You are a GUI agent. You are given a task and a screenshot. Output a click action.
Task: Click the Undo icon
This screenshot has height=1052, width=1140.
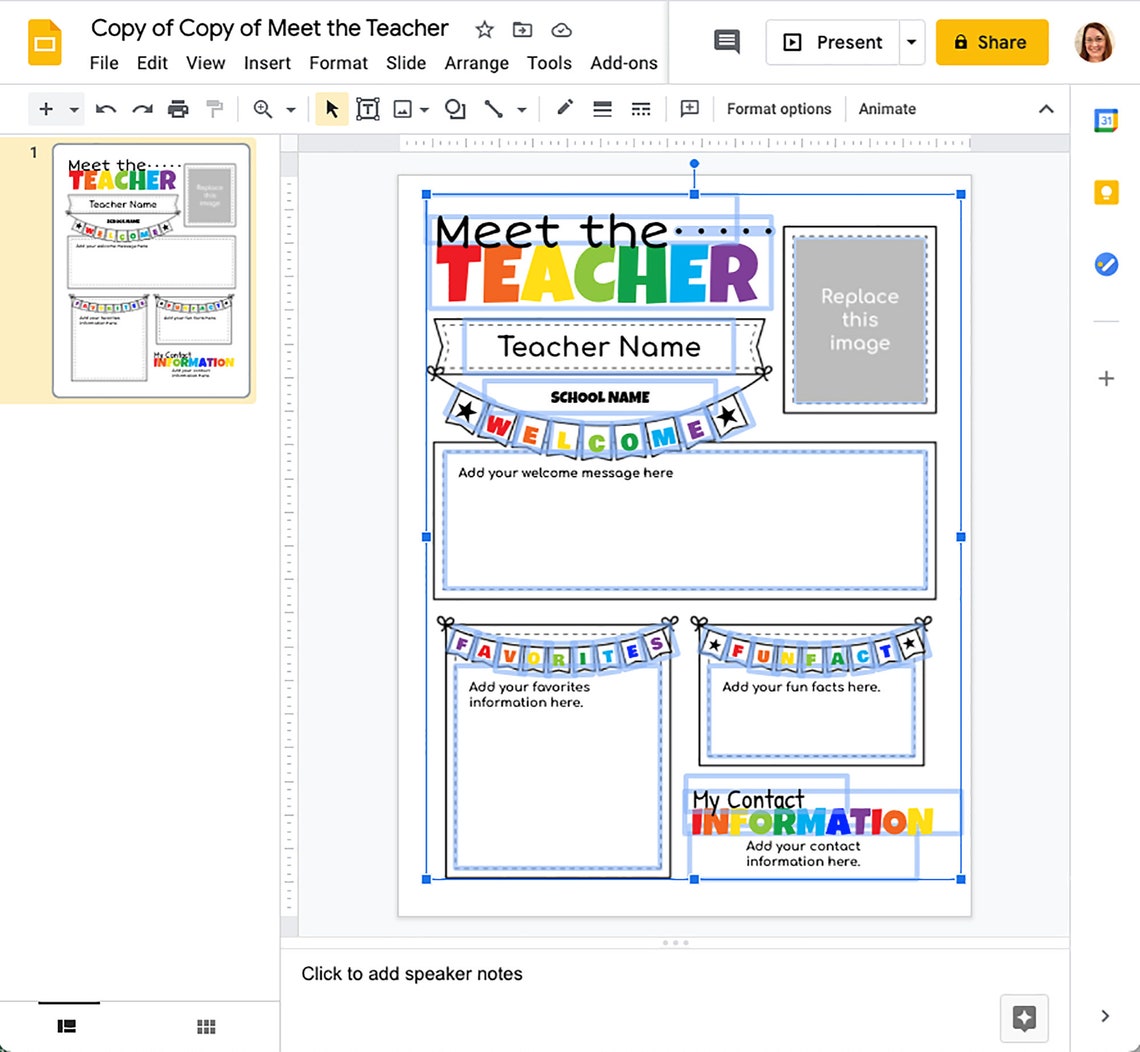click(x=105, y=109)
